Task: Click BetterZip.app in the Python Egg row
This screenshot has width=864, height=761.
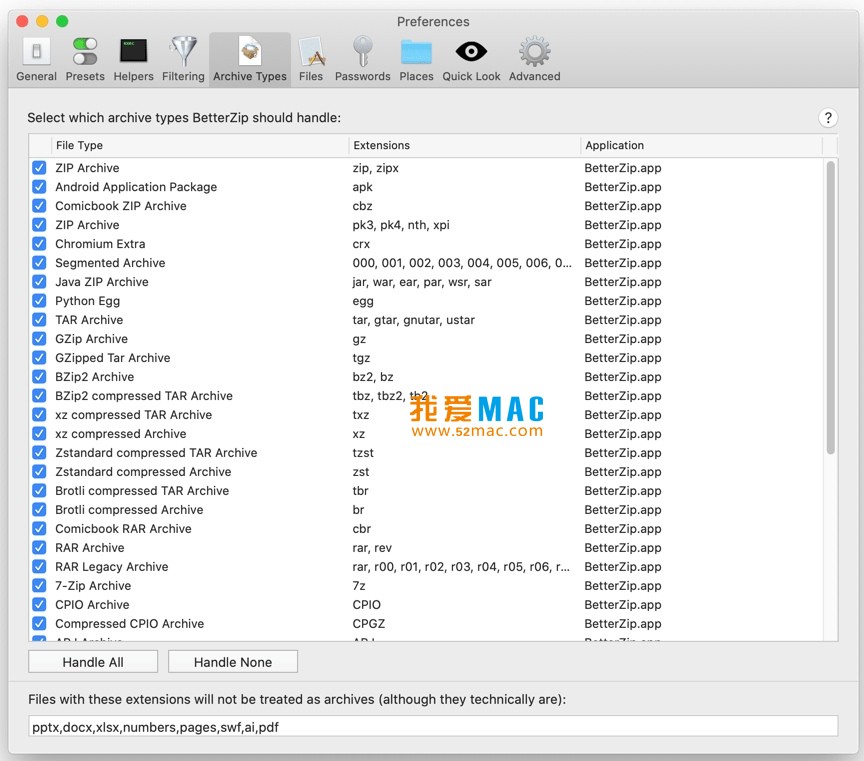Action: [623, 301]
